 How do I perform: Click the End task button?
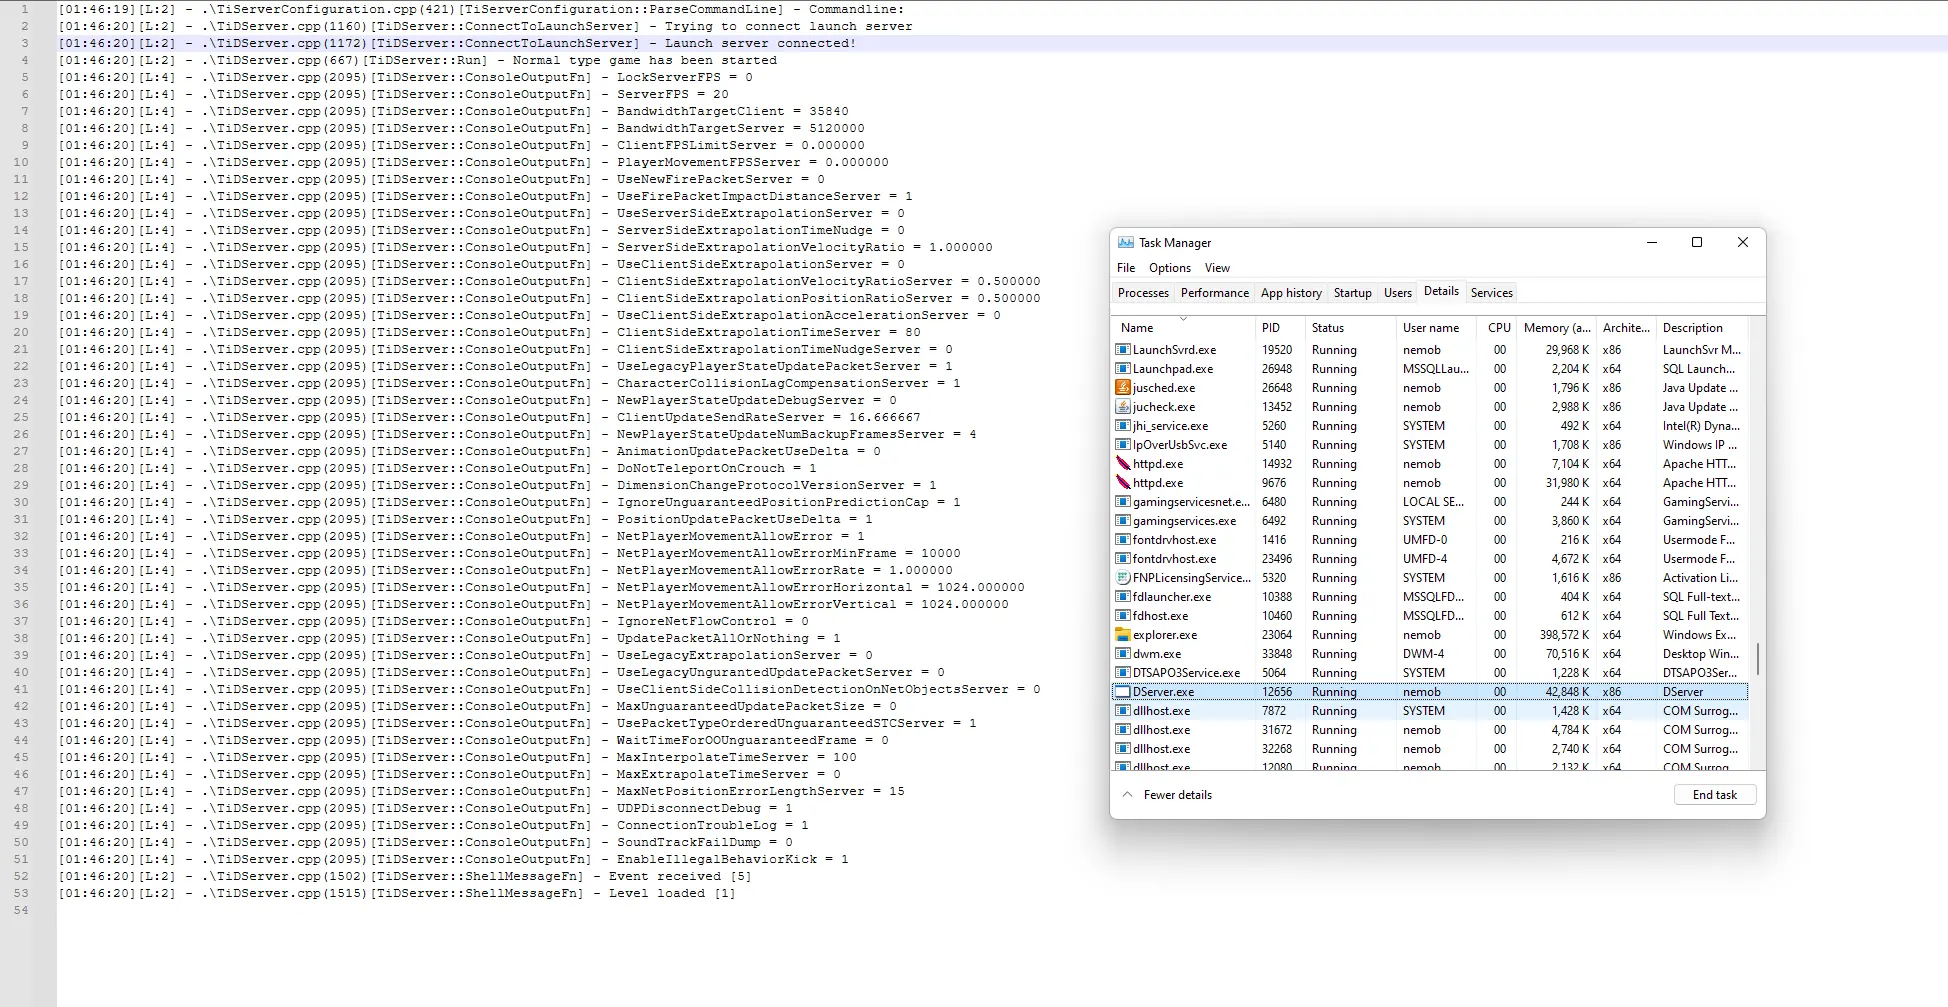point(1715,795)
